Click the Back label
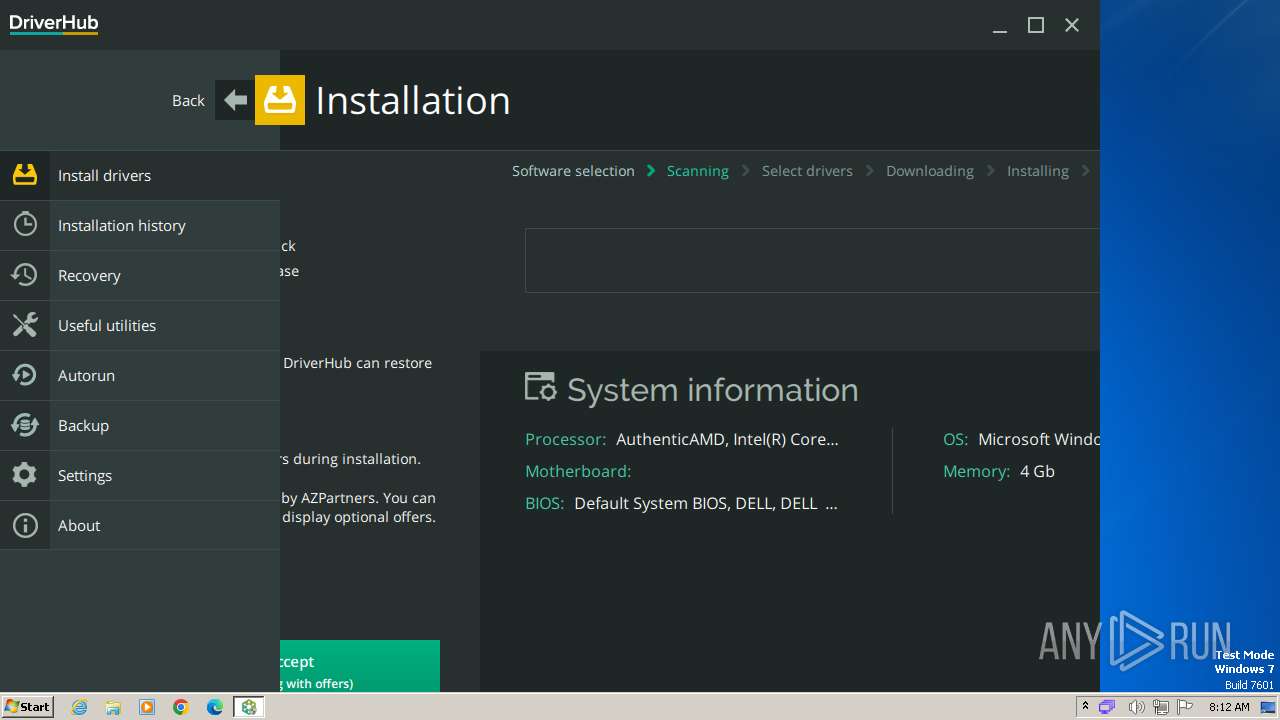This screenshot has height=720, width=1280. click(188, 100)
